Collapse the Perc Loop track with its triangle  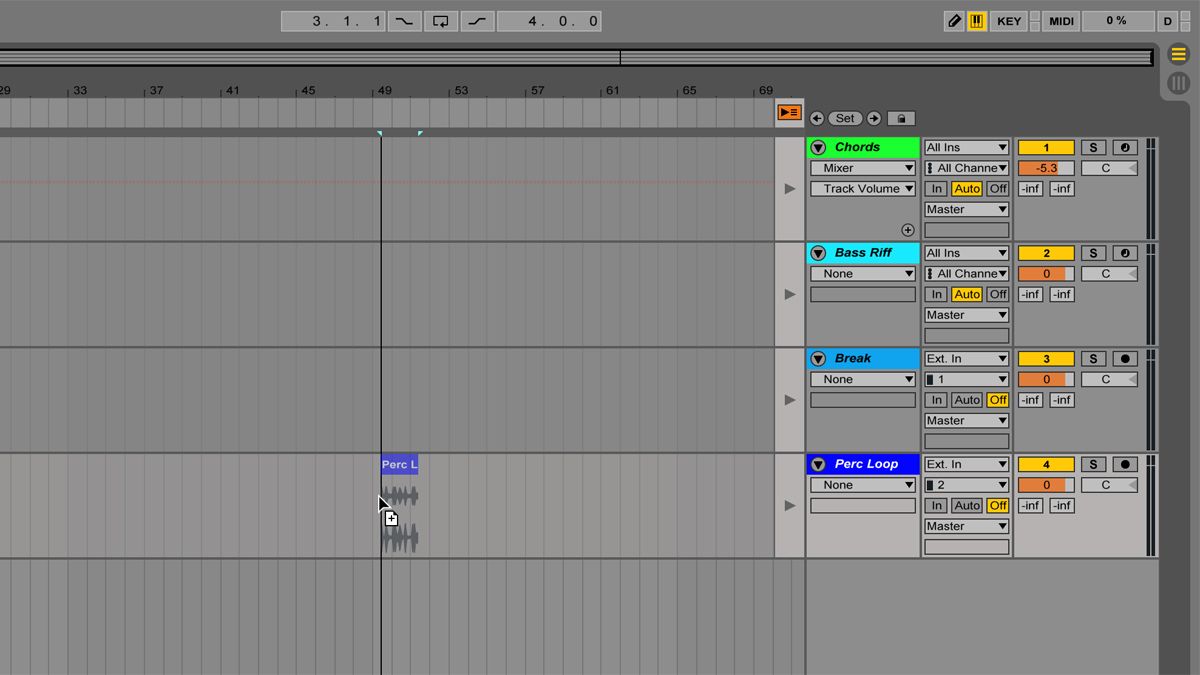pos(818,463)
